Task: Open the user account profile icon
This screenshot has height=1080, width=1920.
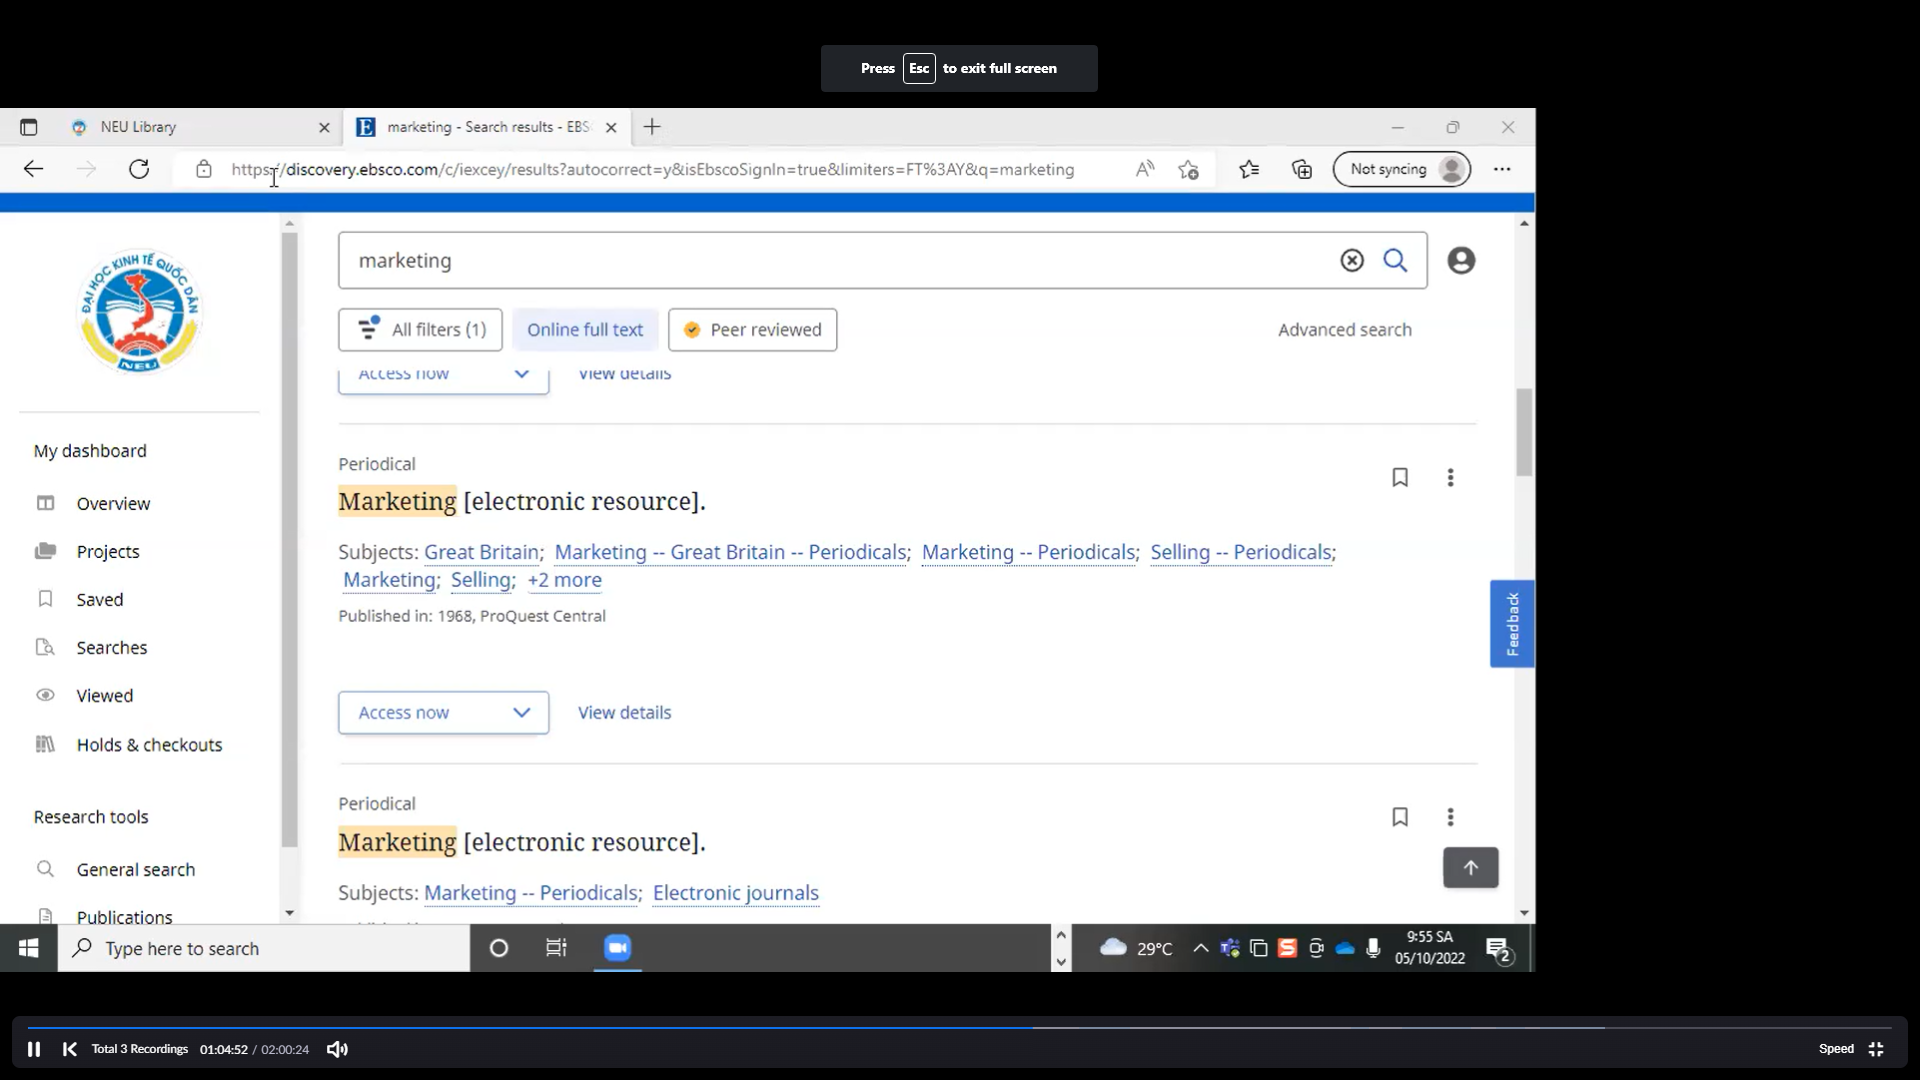Action: click(x=1461, y=261)
